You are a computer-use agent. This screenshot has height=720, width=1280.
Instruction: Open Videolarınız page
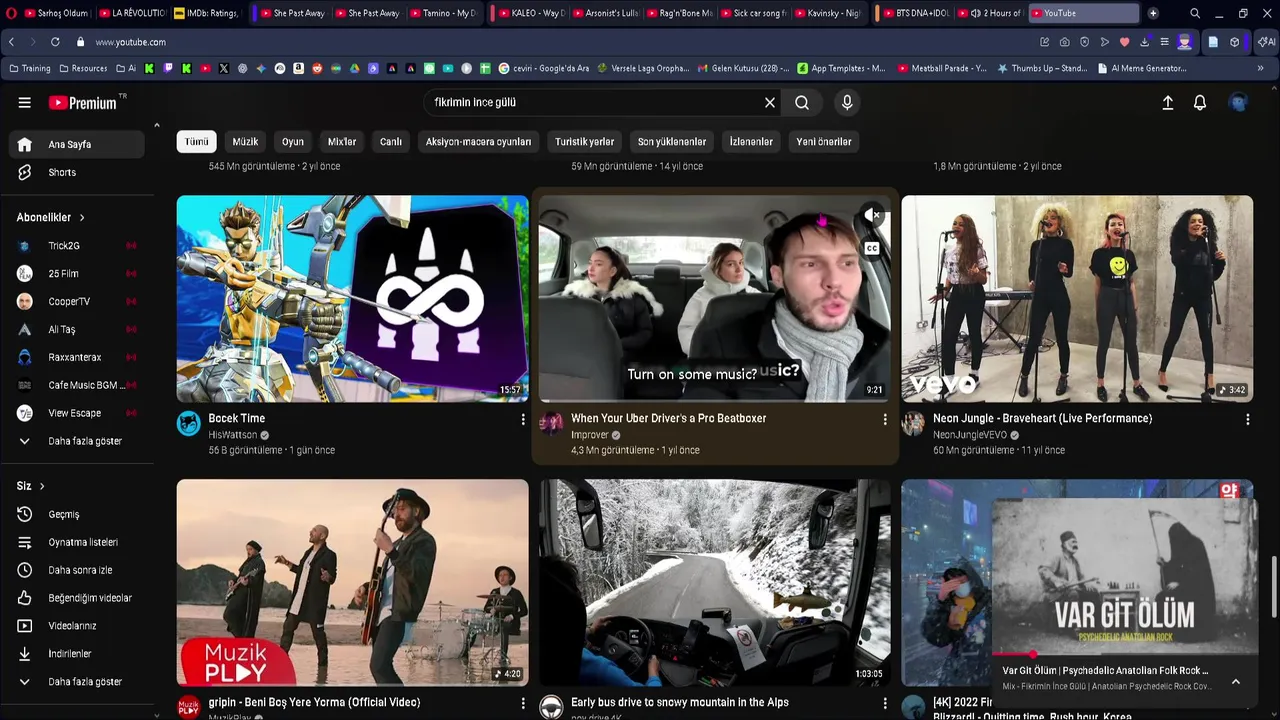[x=77, y=626]
